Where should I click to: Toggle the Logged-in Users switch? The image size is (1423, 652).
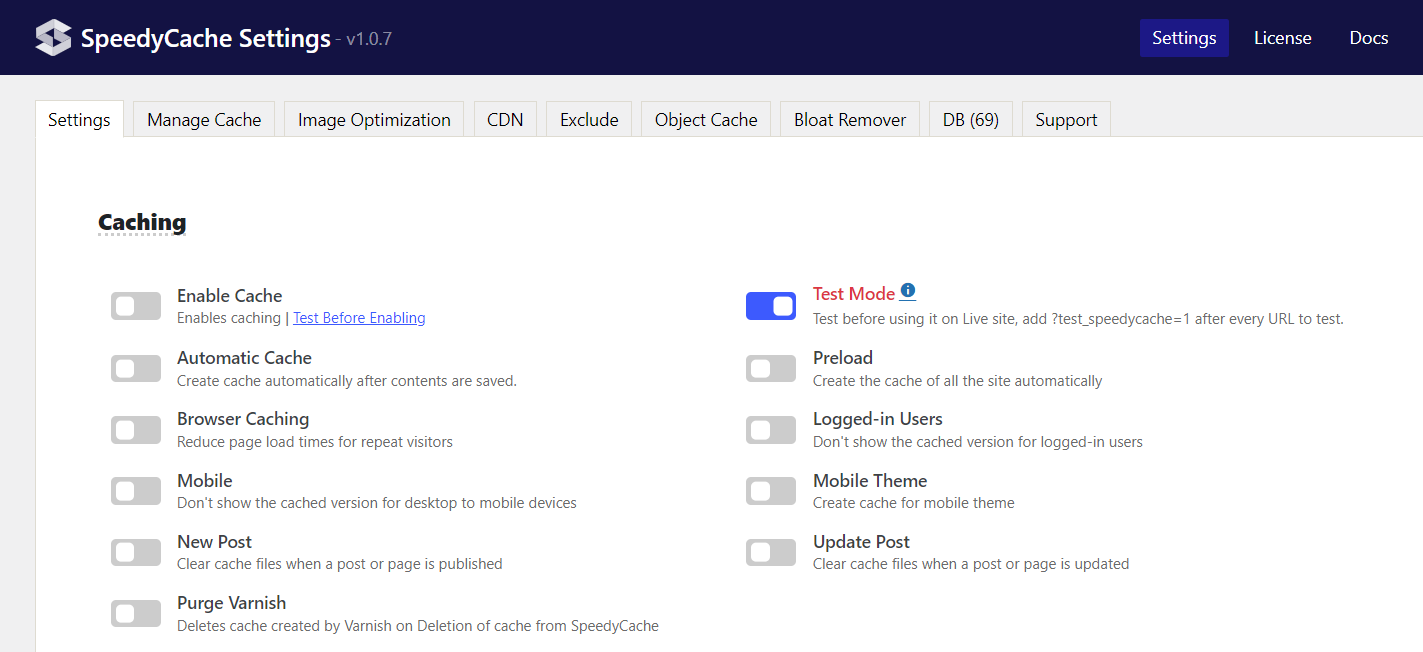tap(771, 430)
